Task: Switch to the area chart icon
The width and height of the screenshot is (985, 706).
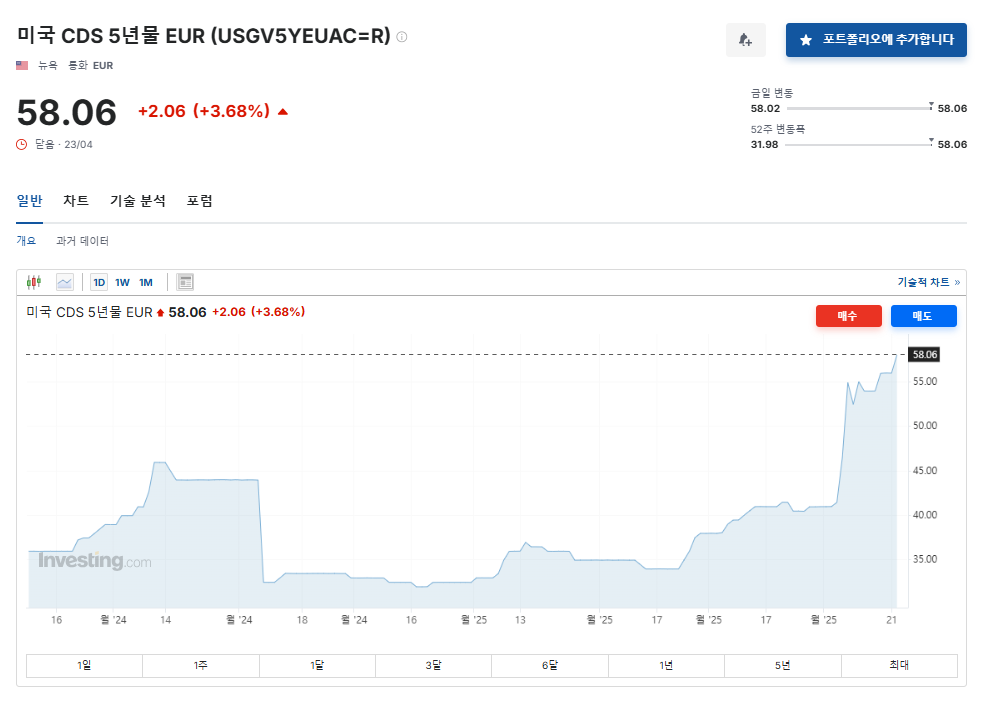Action: pos(65,282)
